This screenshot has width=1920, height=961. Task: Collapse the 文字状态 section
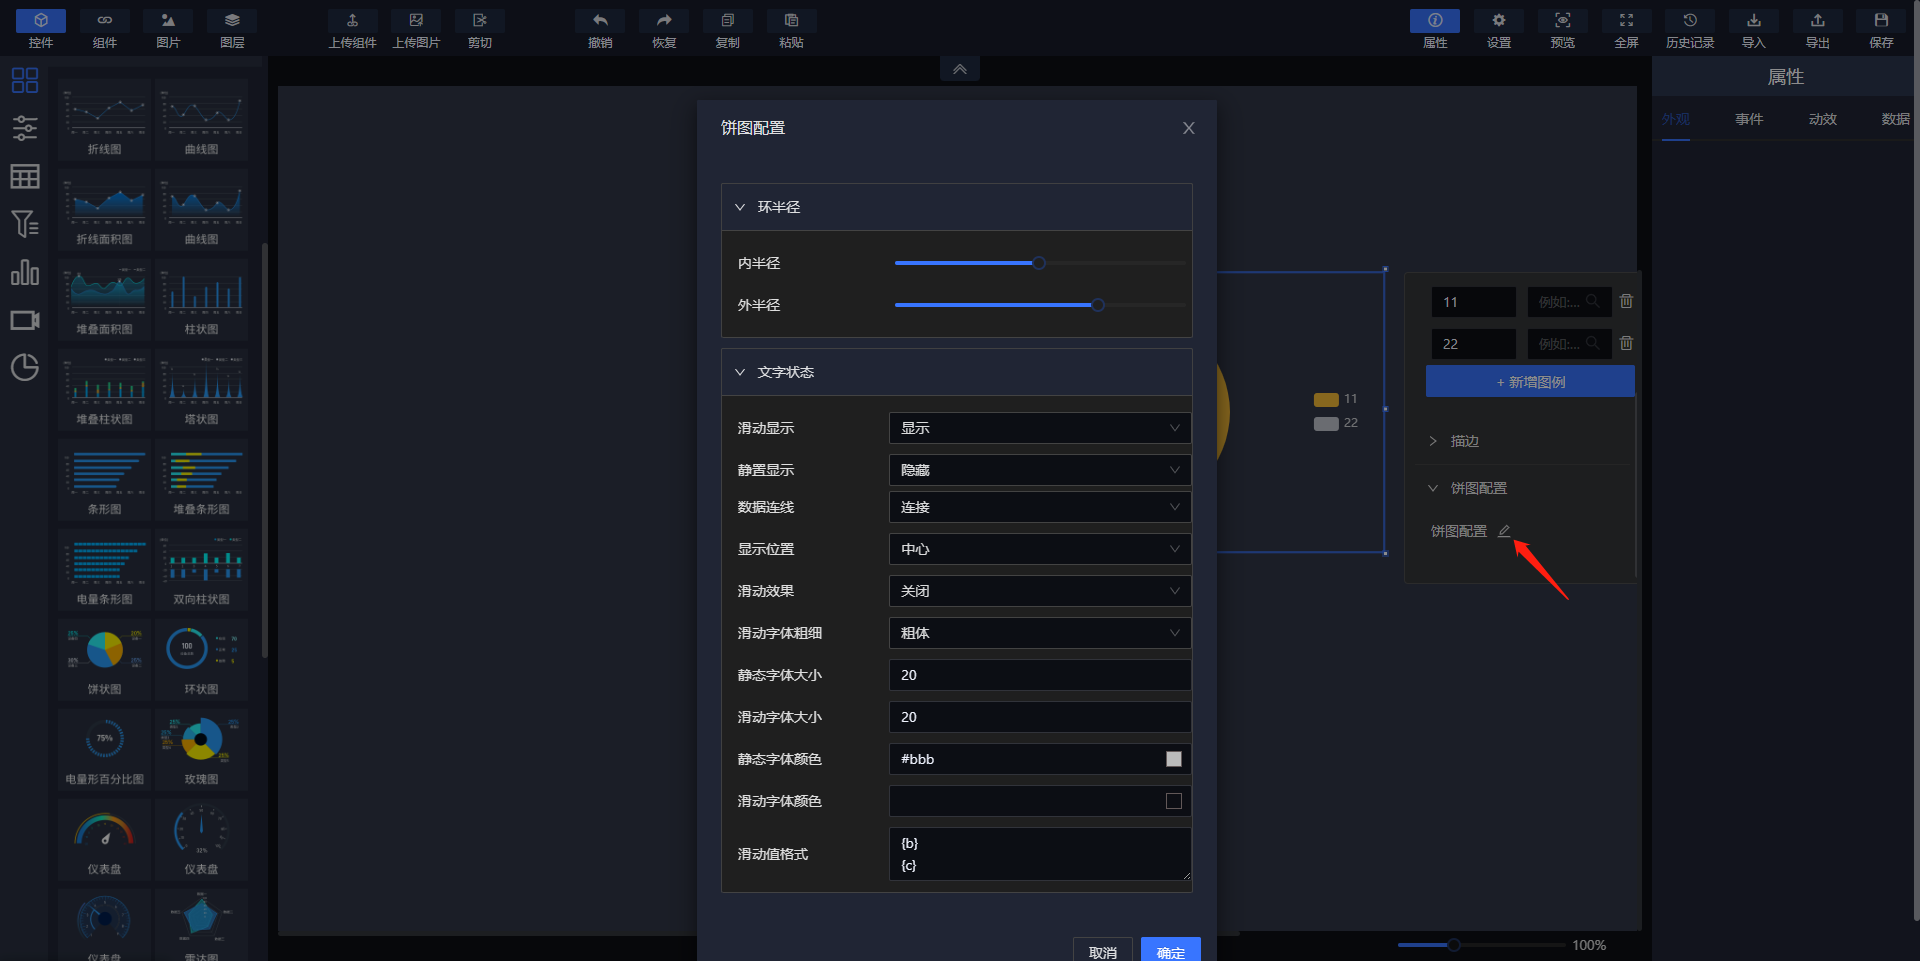point(740,372)
